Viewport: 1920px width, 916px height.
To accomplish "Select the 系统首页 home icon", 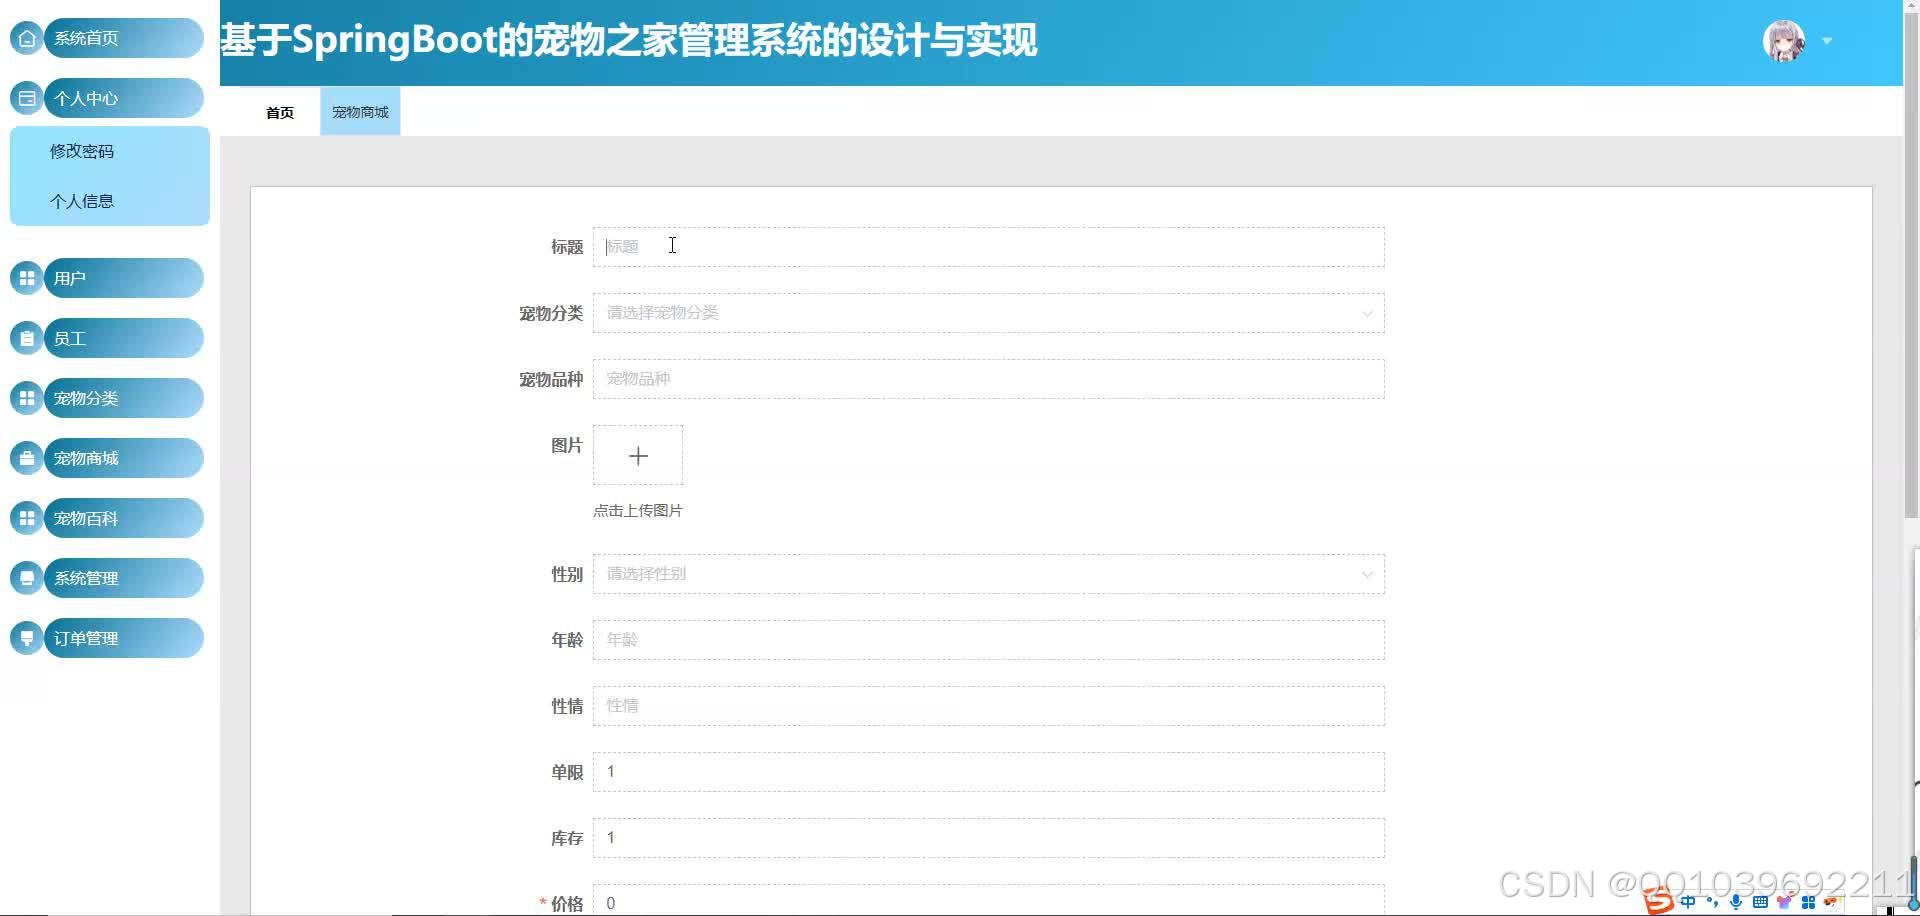I will (x=26, y=38).
